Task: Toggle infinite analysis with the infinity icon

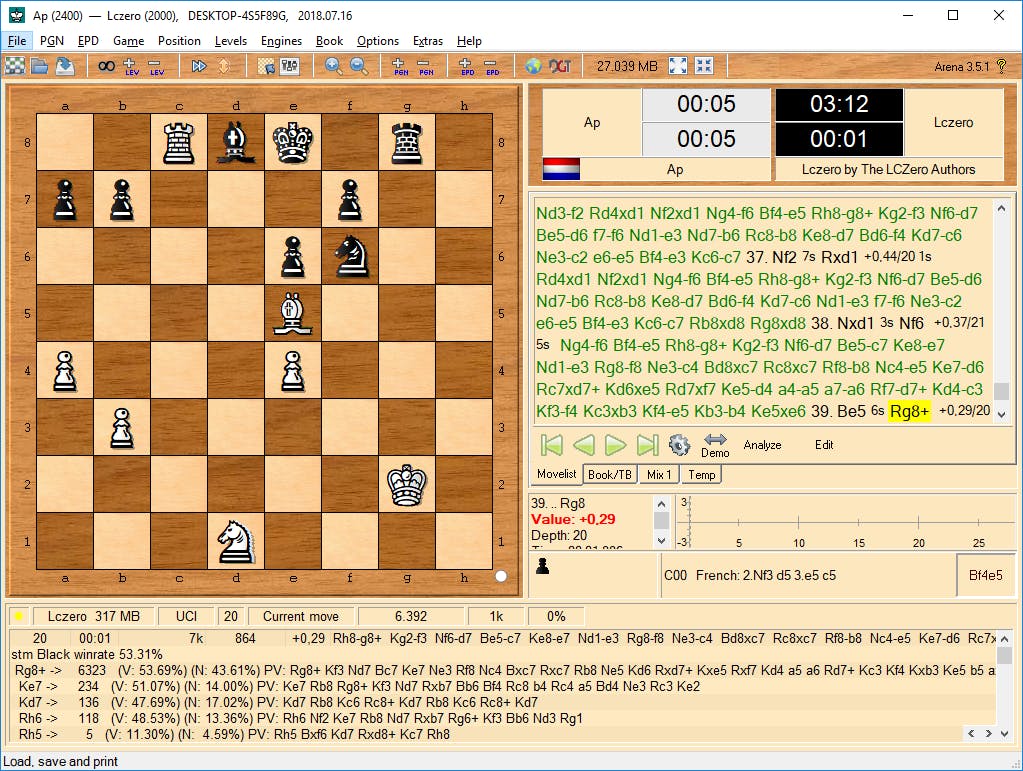Action: coord(107,66)
